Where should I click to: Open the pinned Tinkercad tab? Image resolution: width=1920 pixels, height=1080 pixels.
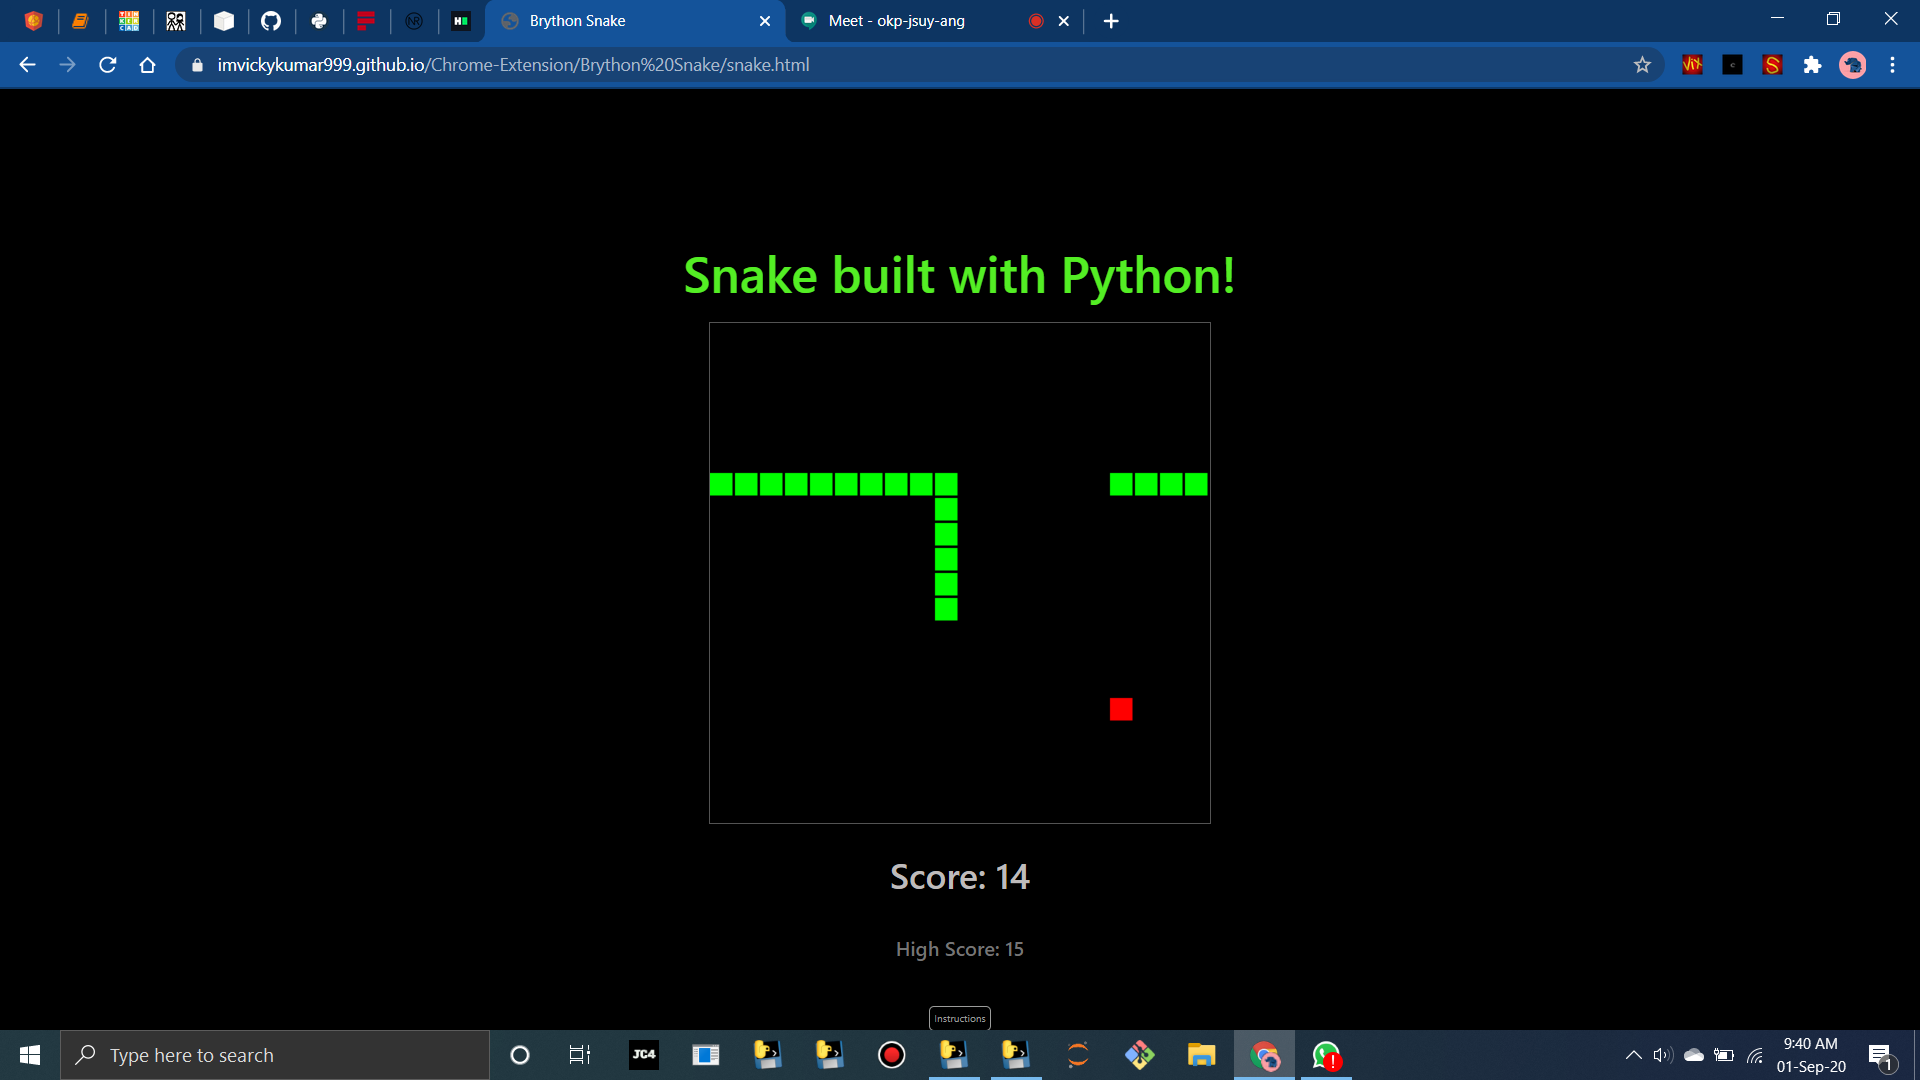tap(129, 21)
